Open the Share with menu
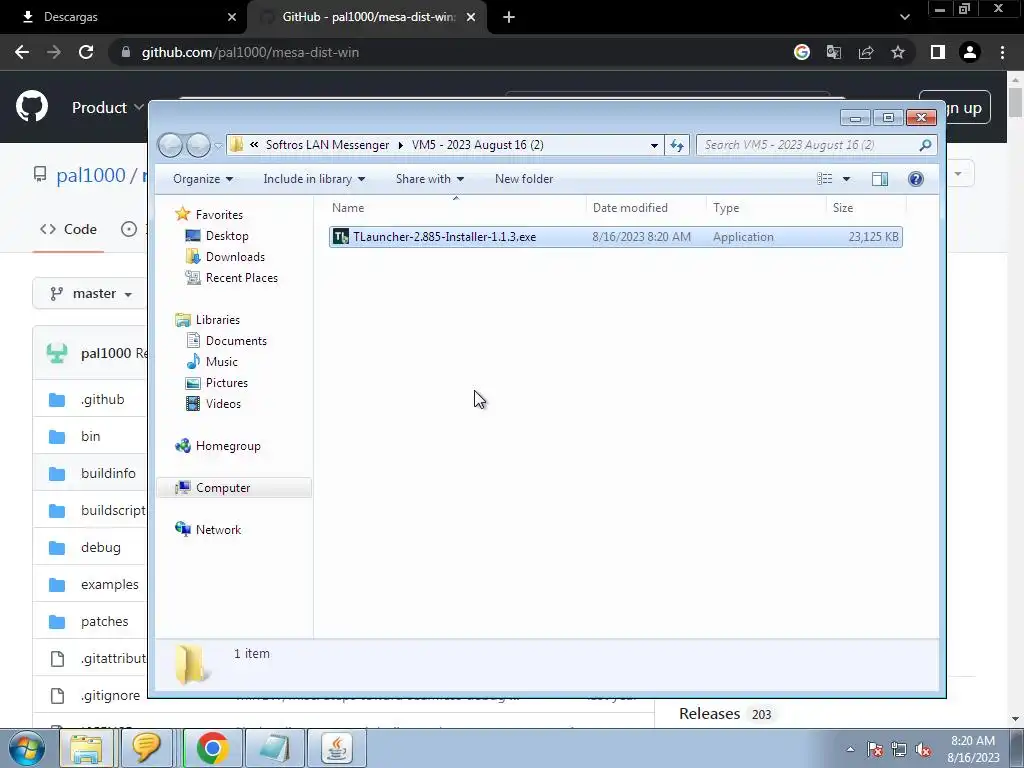The height and width of the screenshot is (768, 1024). click(x=430, y=179)
